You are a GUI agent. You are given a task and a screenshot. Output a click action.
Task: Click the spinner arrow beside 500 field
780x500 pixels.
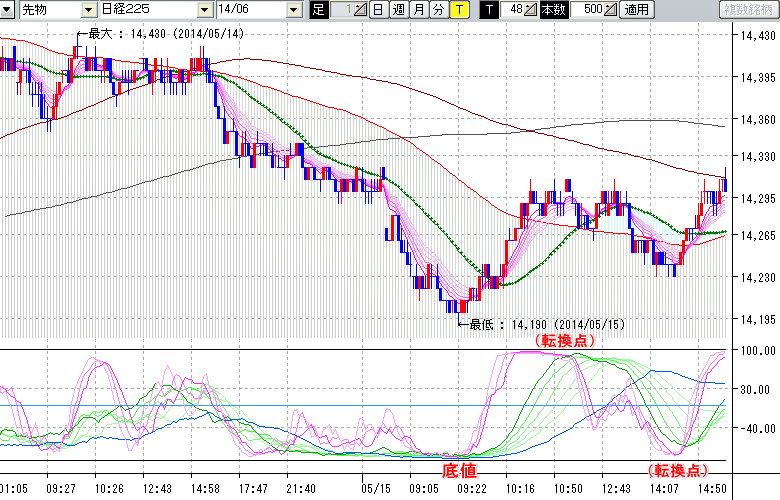coord(611,10)
